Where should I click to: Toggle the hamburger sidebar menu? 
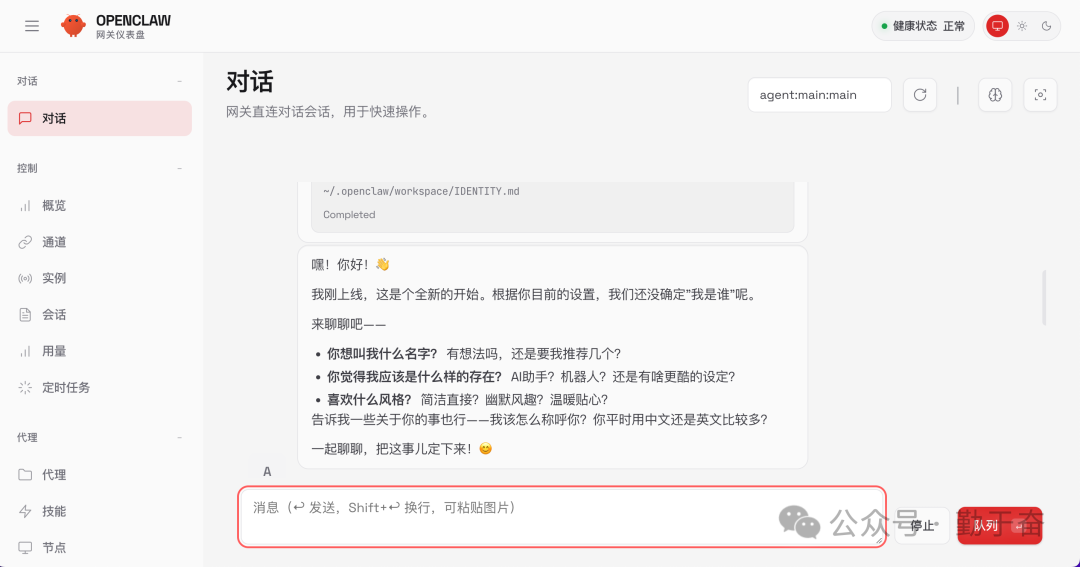[x=32, y=26]
